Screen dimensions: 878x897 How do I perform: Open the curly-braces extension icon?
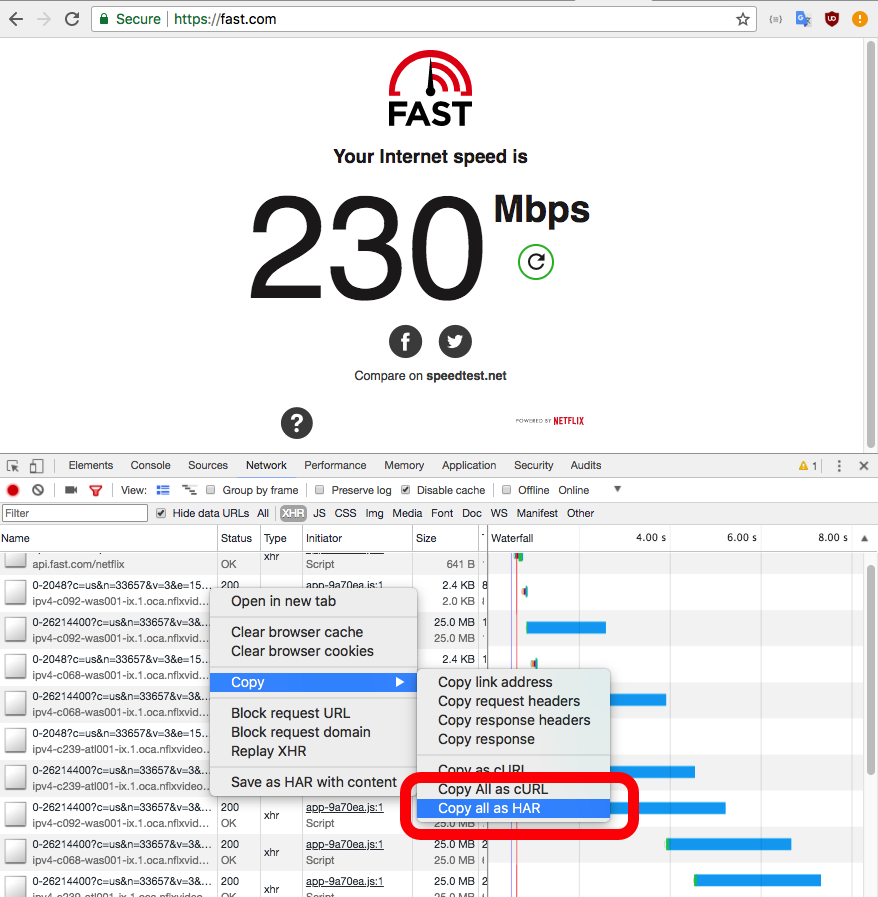coord(776,19)
